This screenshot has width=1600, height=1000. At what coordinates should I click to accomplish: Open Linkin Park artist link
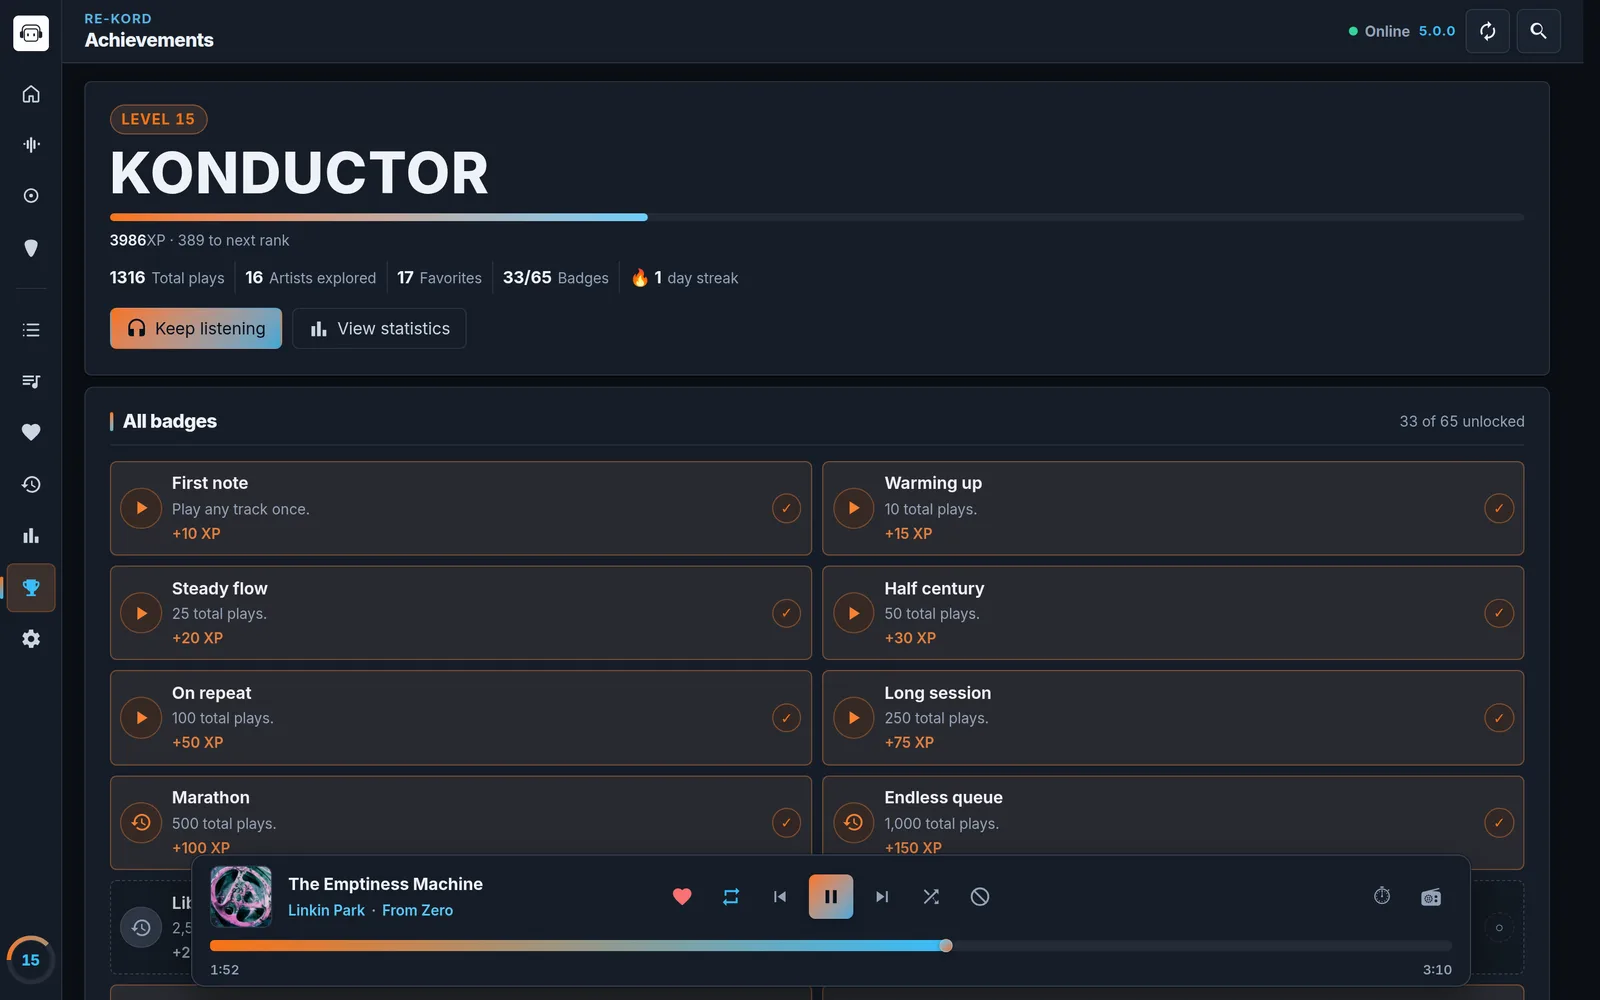click(x=326, y=910)
